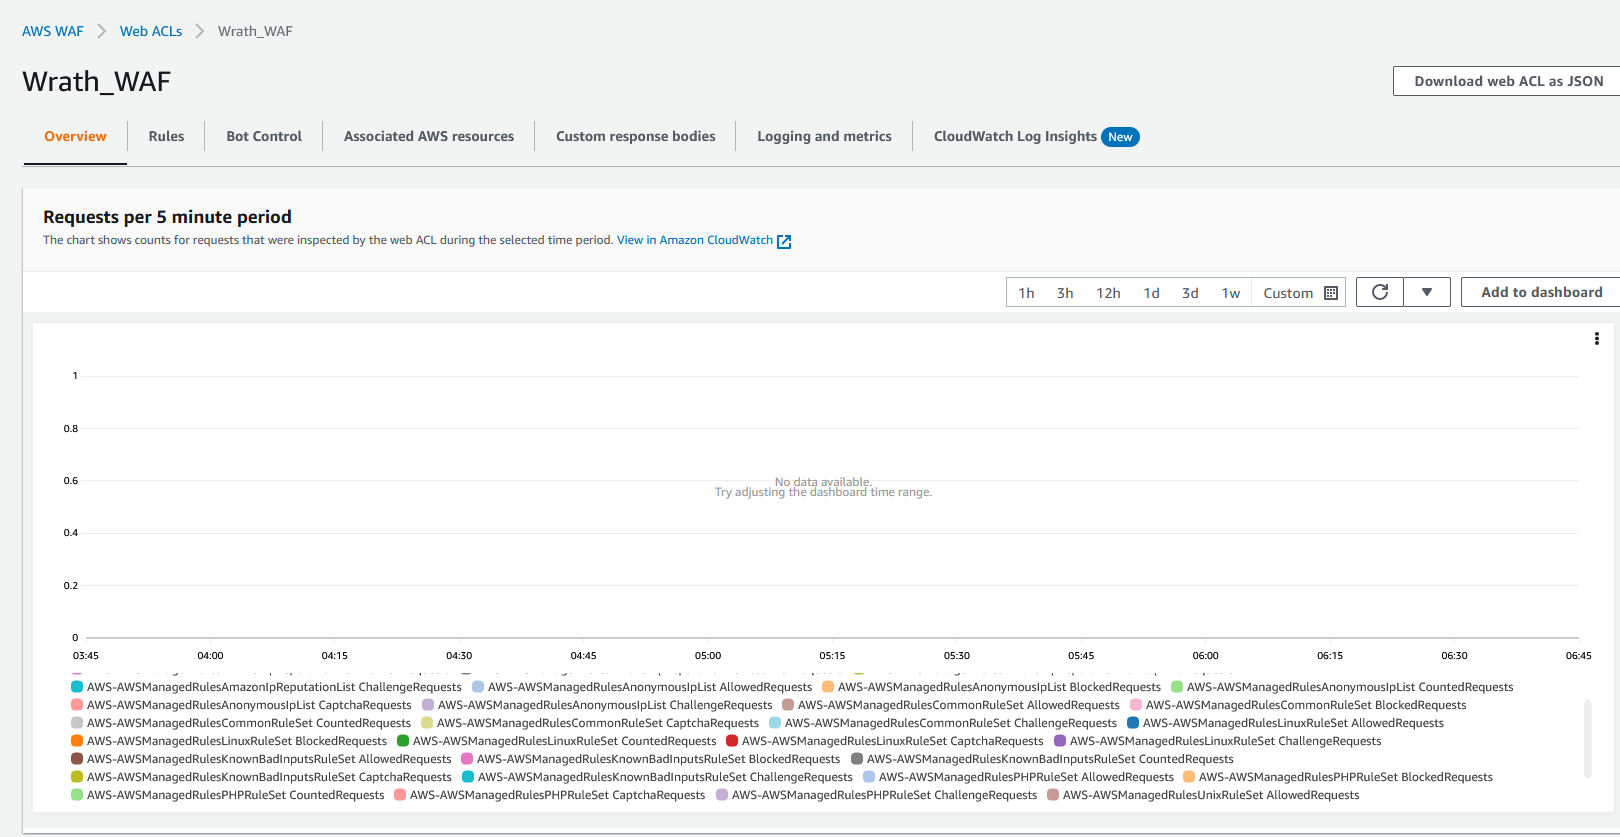Open the Bot Control tab

click(x=264, y=136)
